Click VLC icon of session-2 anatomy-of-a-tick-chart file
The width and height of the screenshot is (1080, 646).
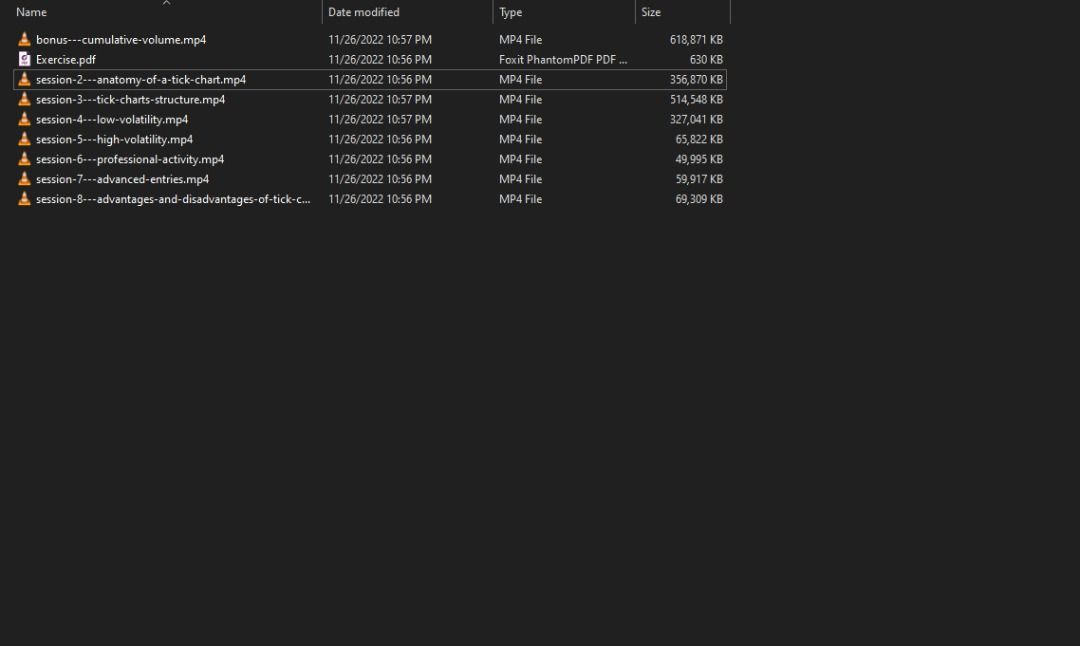(25, 80)
